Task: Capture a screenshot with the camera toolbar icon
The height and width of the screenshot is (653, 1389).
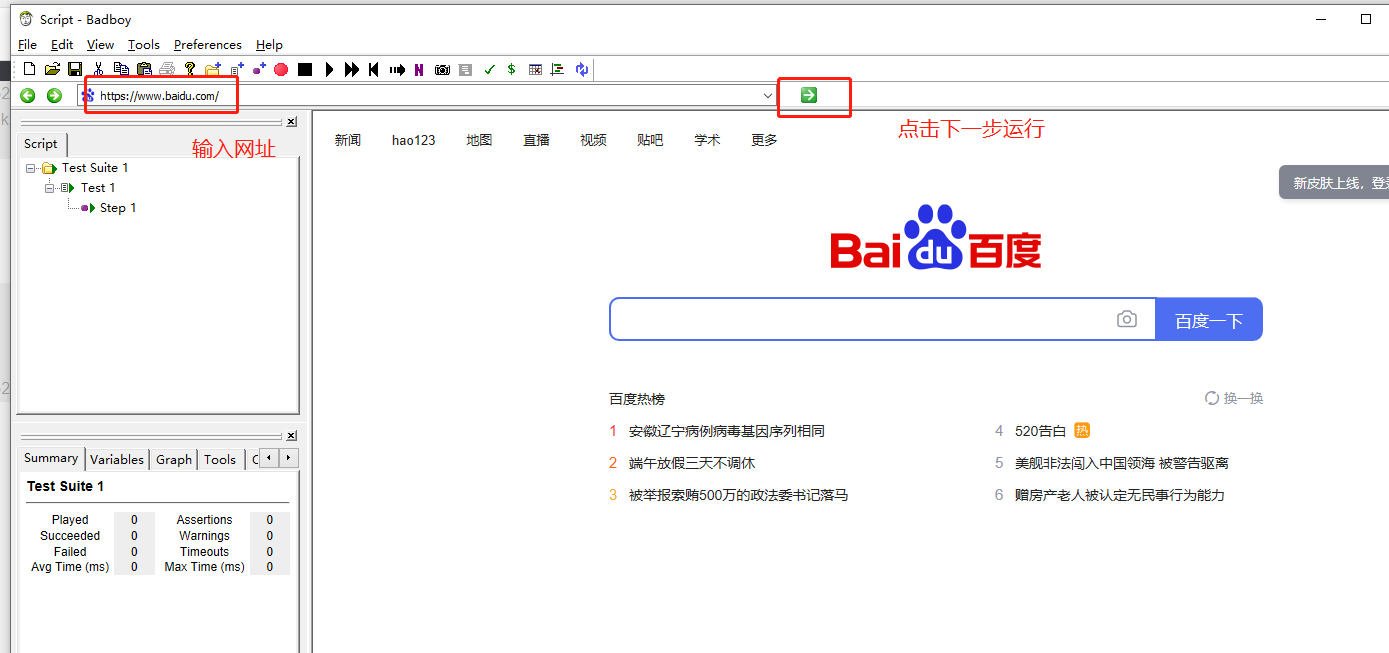Action: point(441,69)
